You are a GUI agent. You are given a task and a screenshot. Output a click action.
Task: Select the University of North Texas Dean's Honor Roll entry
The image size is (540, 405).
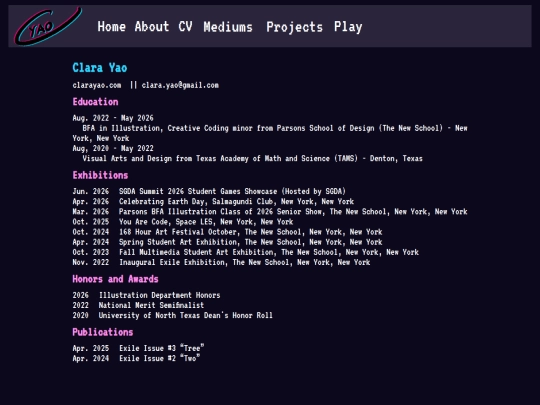[x=173, y=315]
